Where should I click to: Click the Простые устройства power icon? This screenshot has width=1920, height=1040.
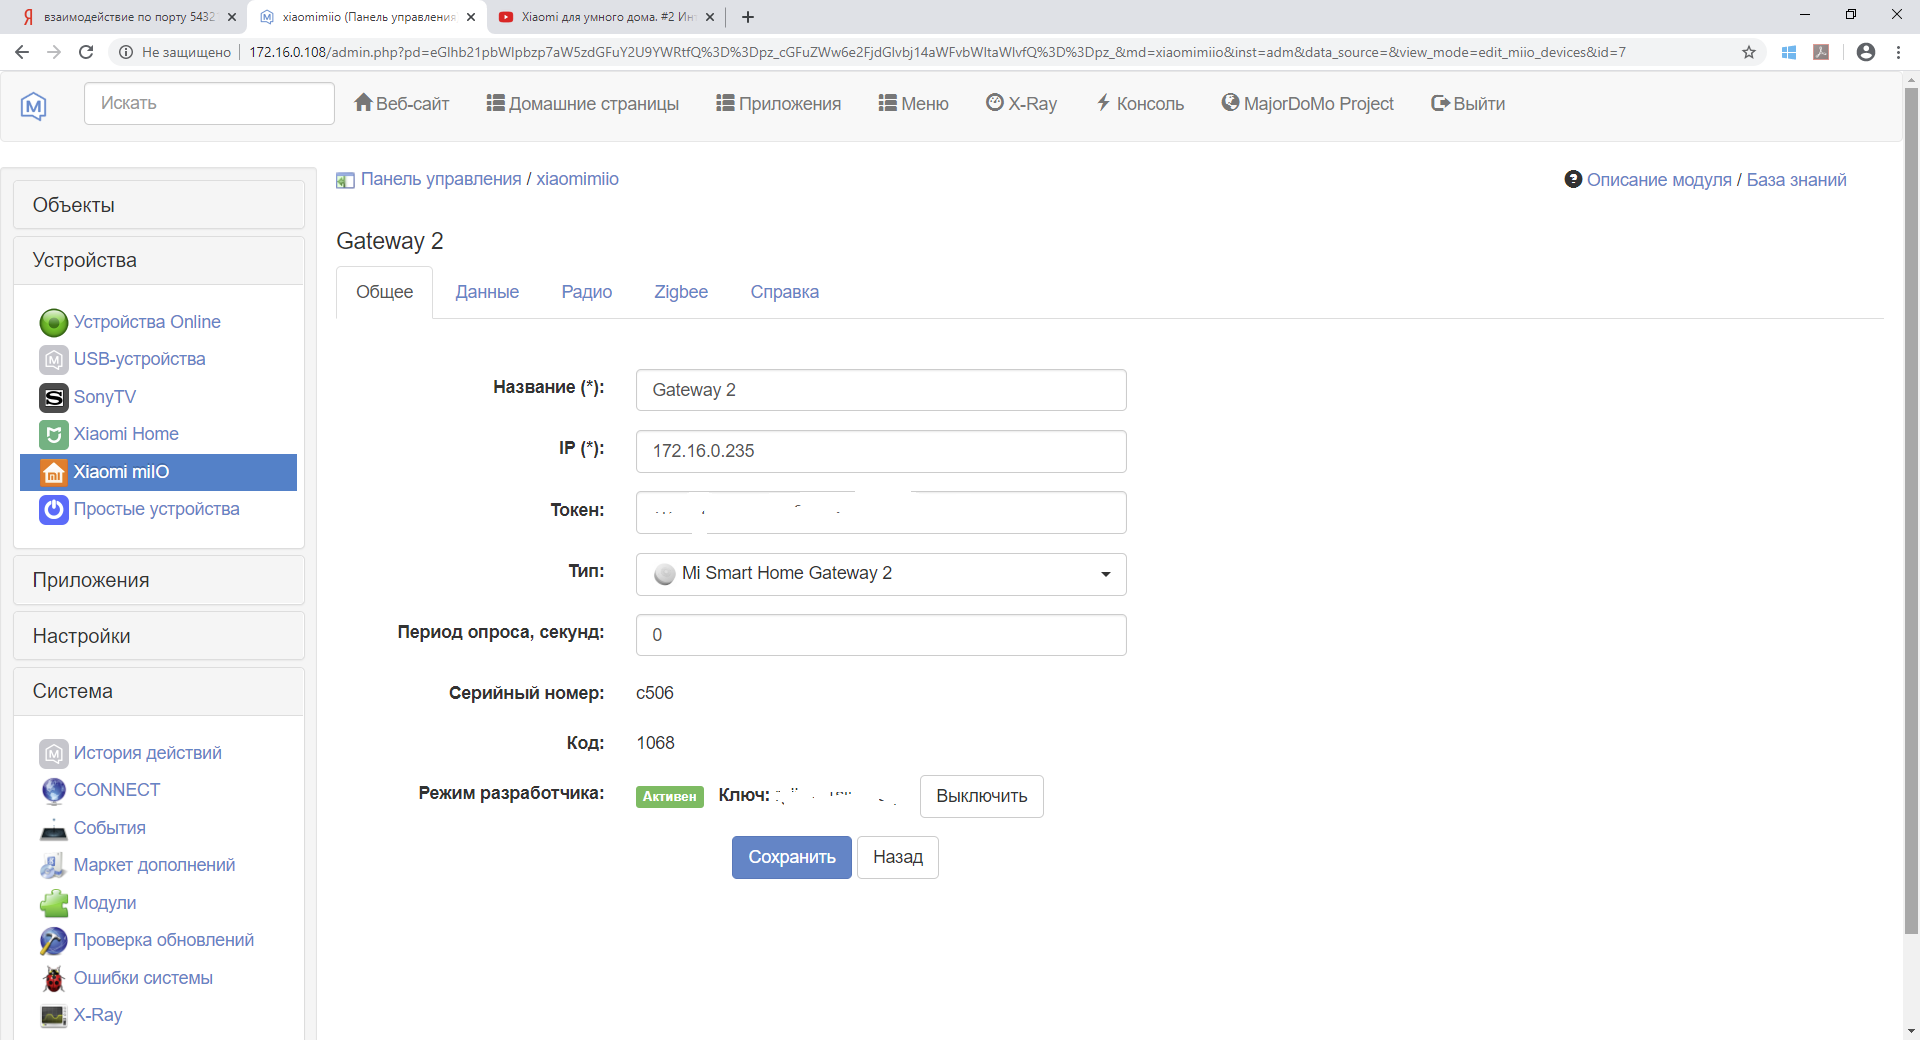coord(53,509)
